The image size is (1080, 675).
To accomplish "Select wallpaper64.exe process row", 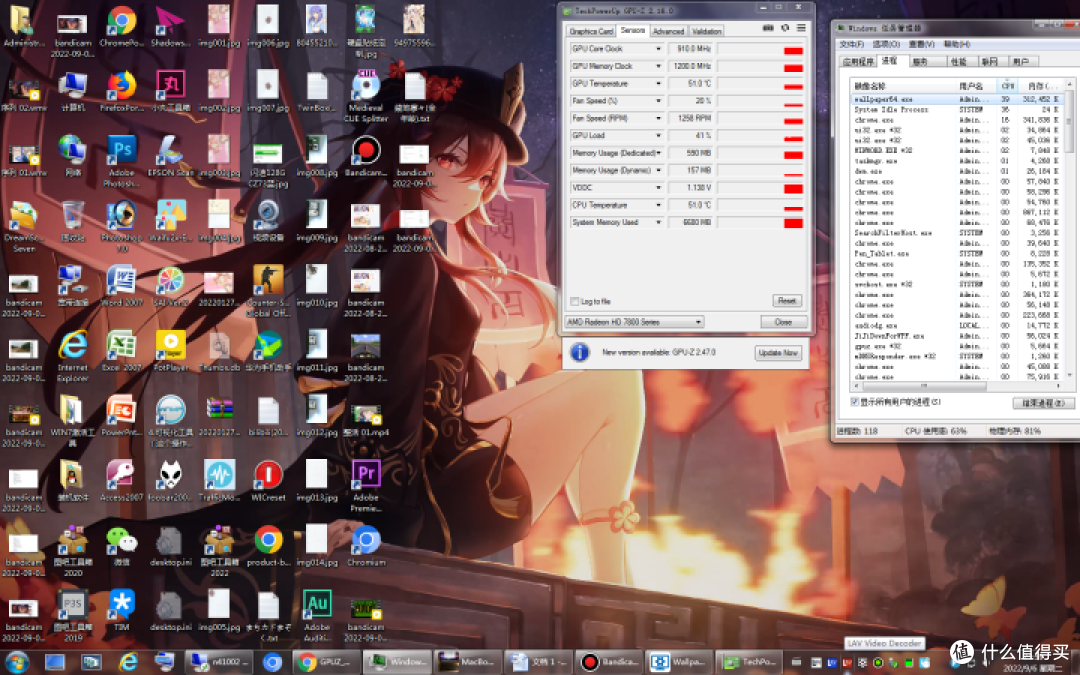I will (957, 99).
